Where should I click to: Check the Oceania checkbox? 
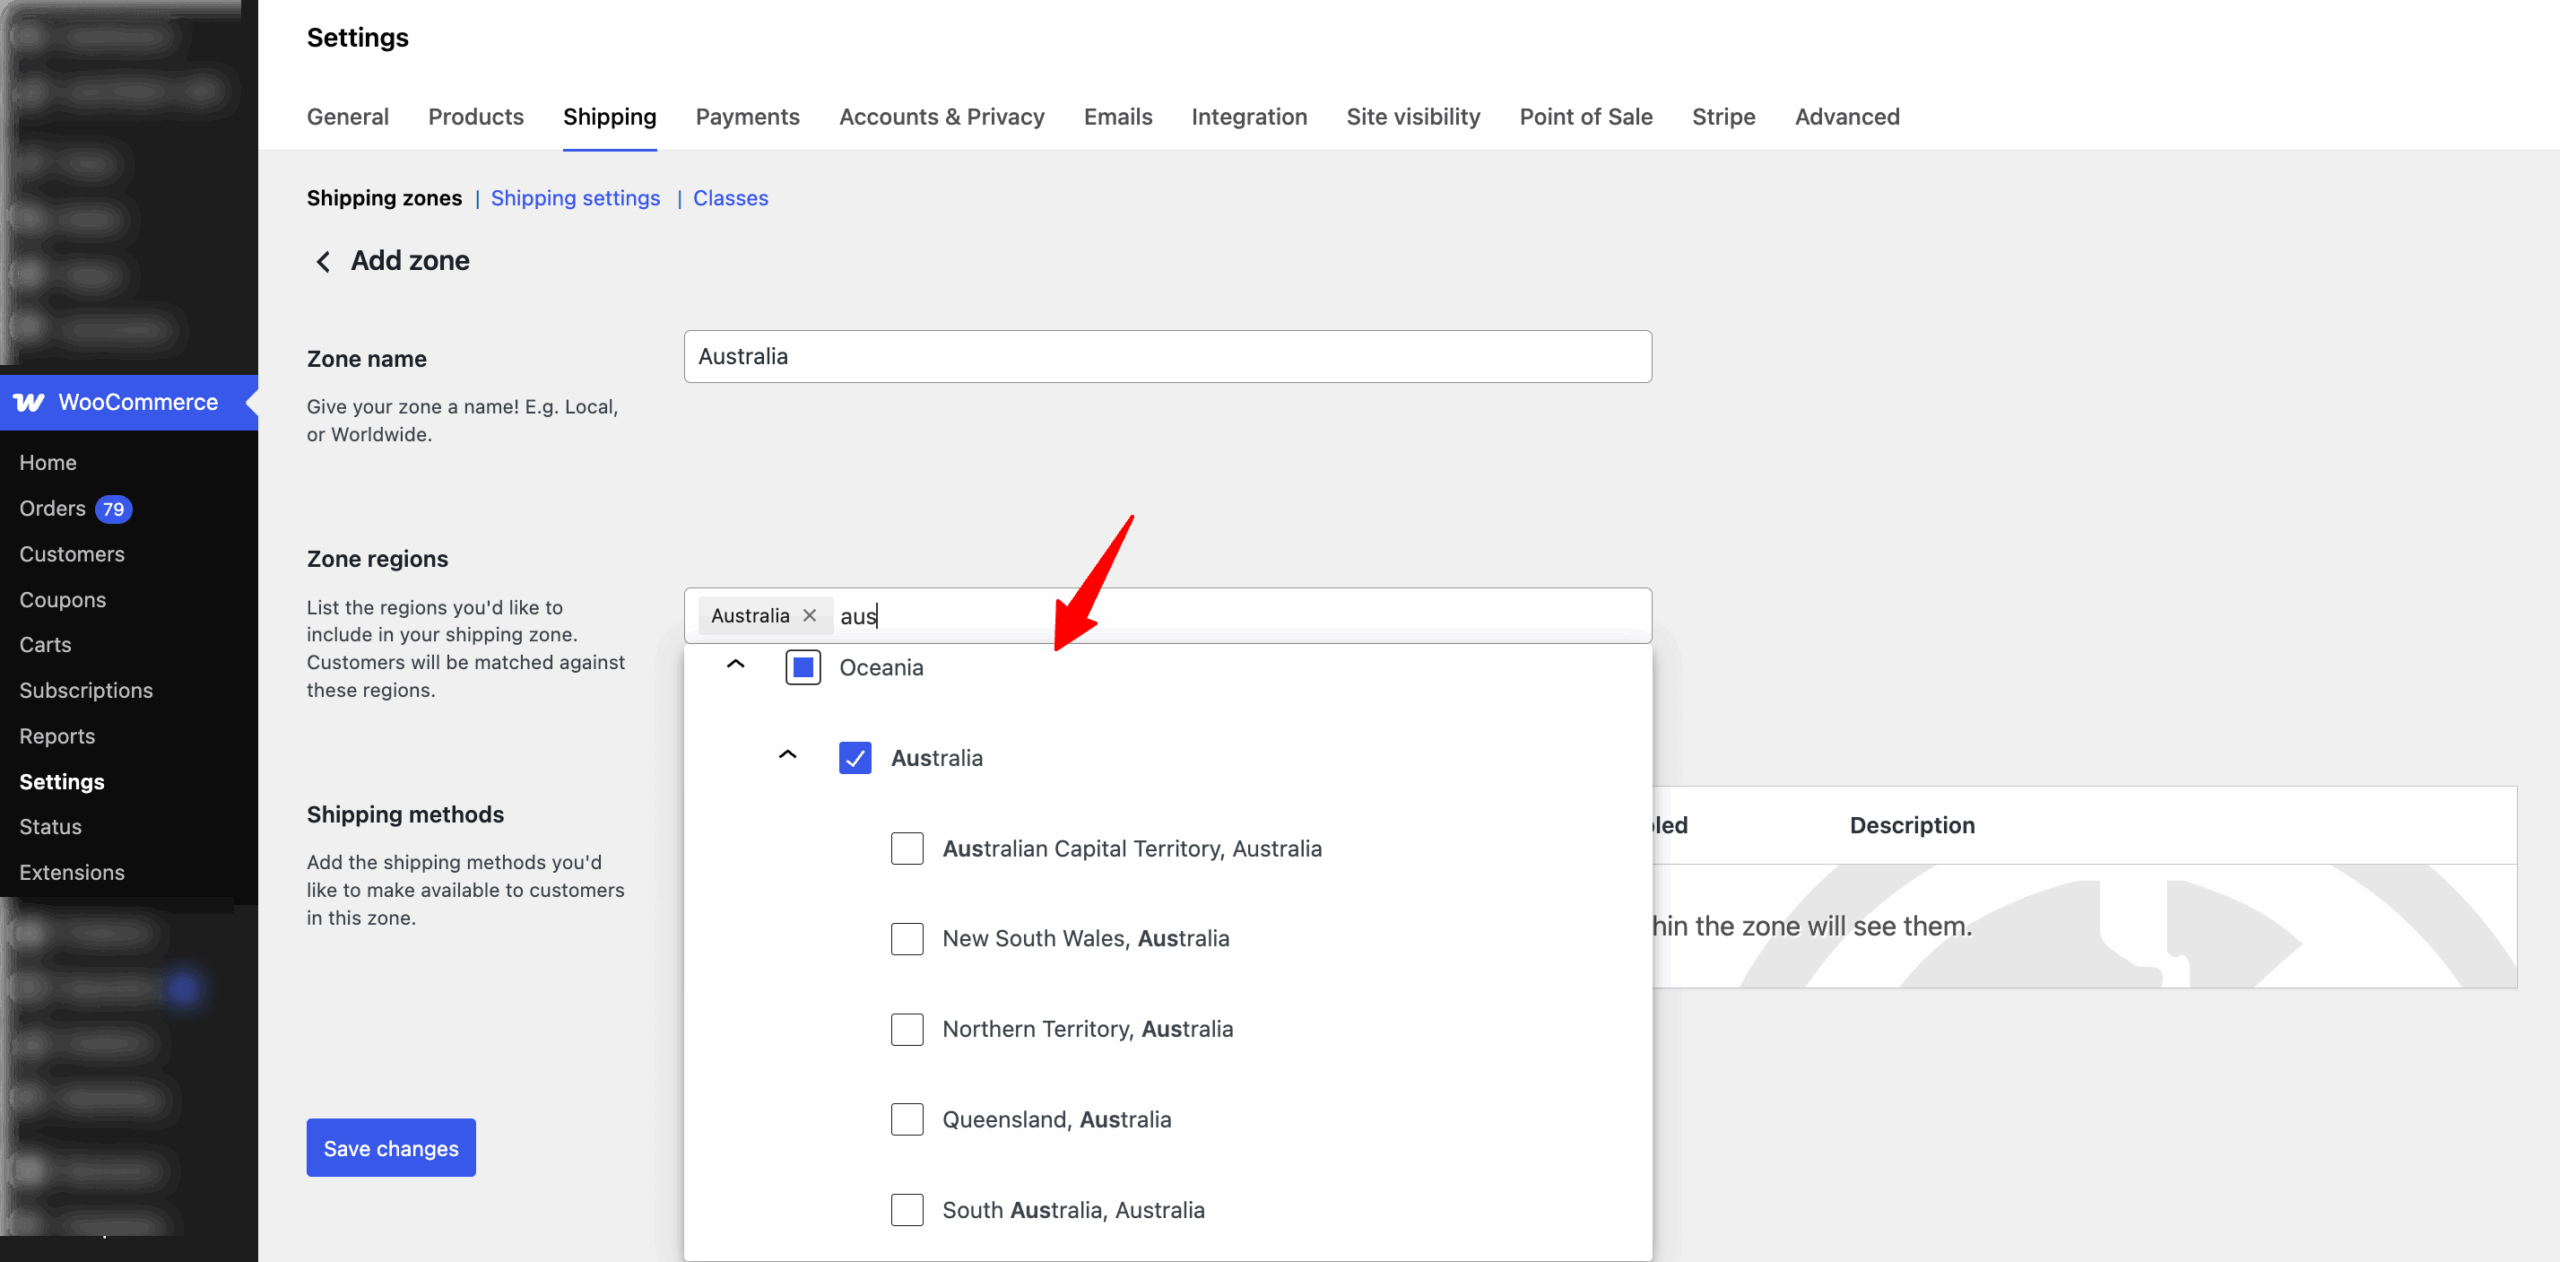[x=801, y=667]
